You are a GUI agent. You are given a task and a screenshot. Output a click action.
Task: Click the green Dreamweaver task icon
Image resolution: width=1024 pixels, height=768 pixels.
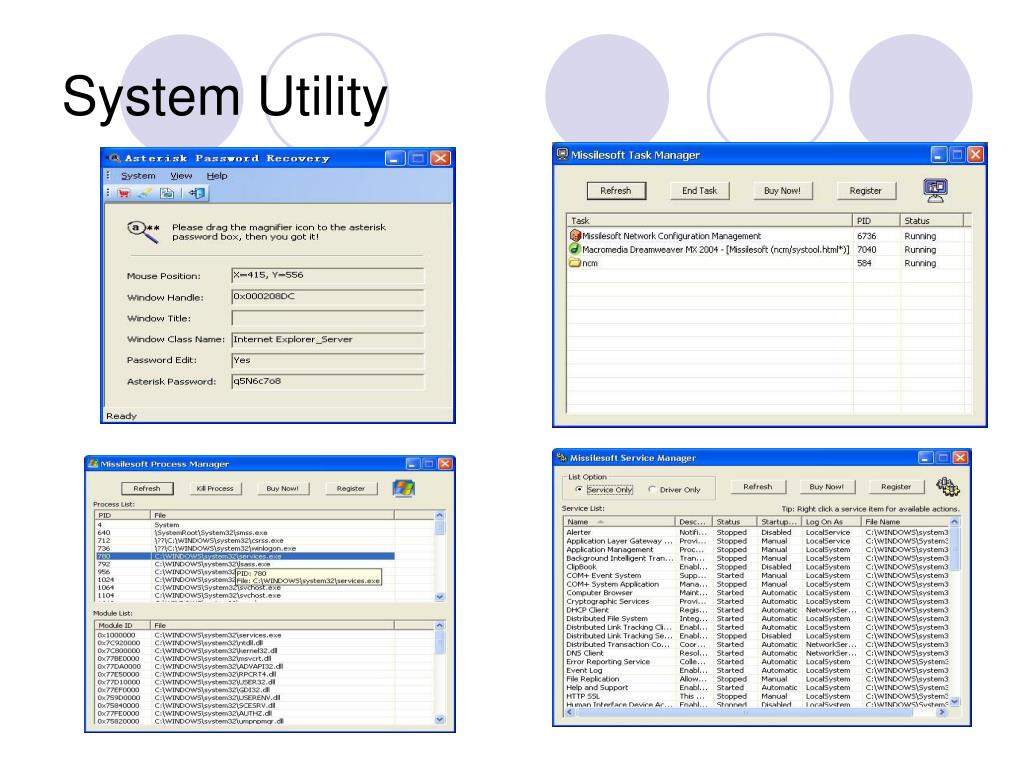click(575, 249)
